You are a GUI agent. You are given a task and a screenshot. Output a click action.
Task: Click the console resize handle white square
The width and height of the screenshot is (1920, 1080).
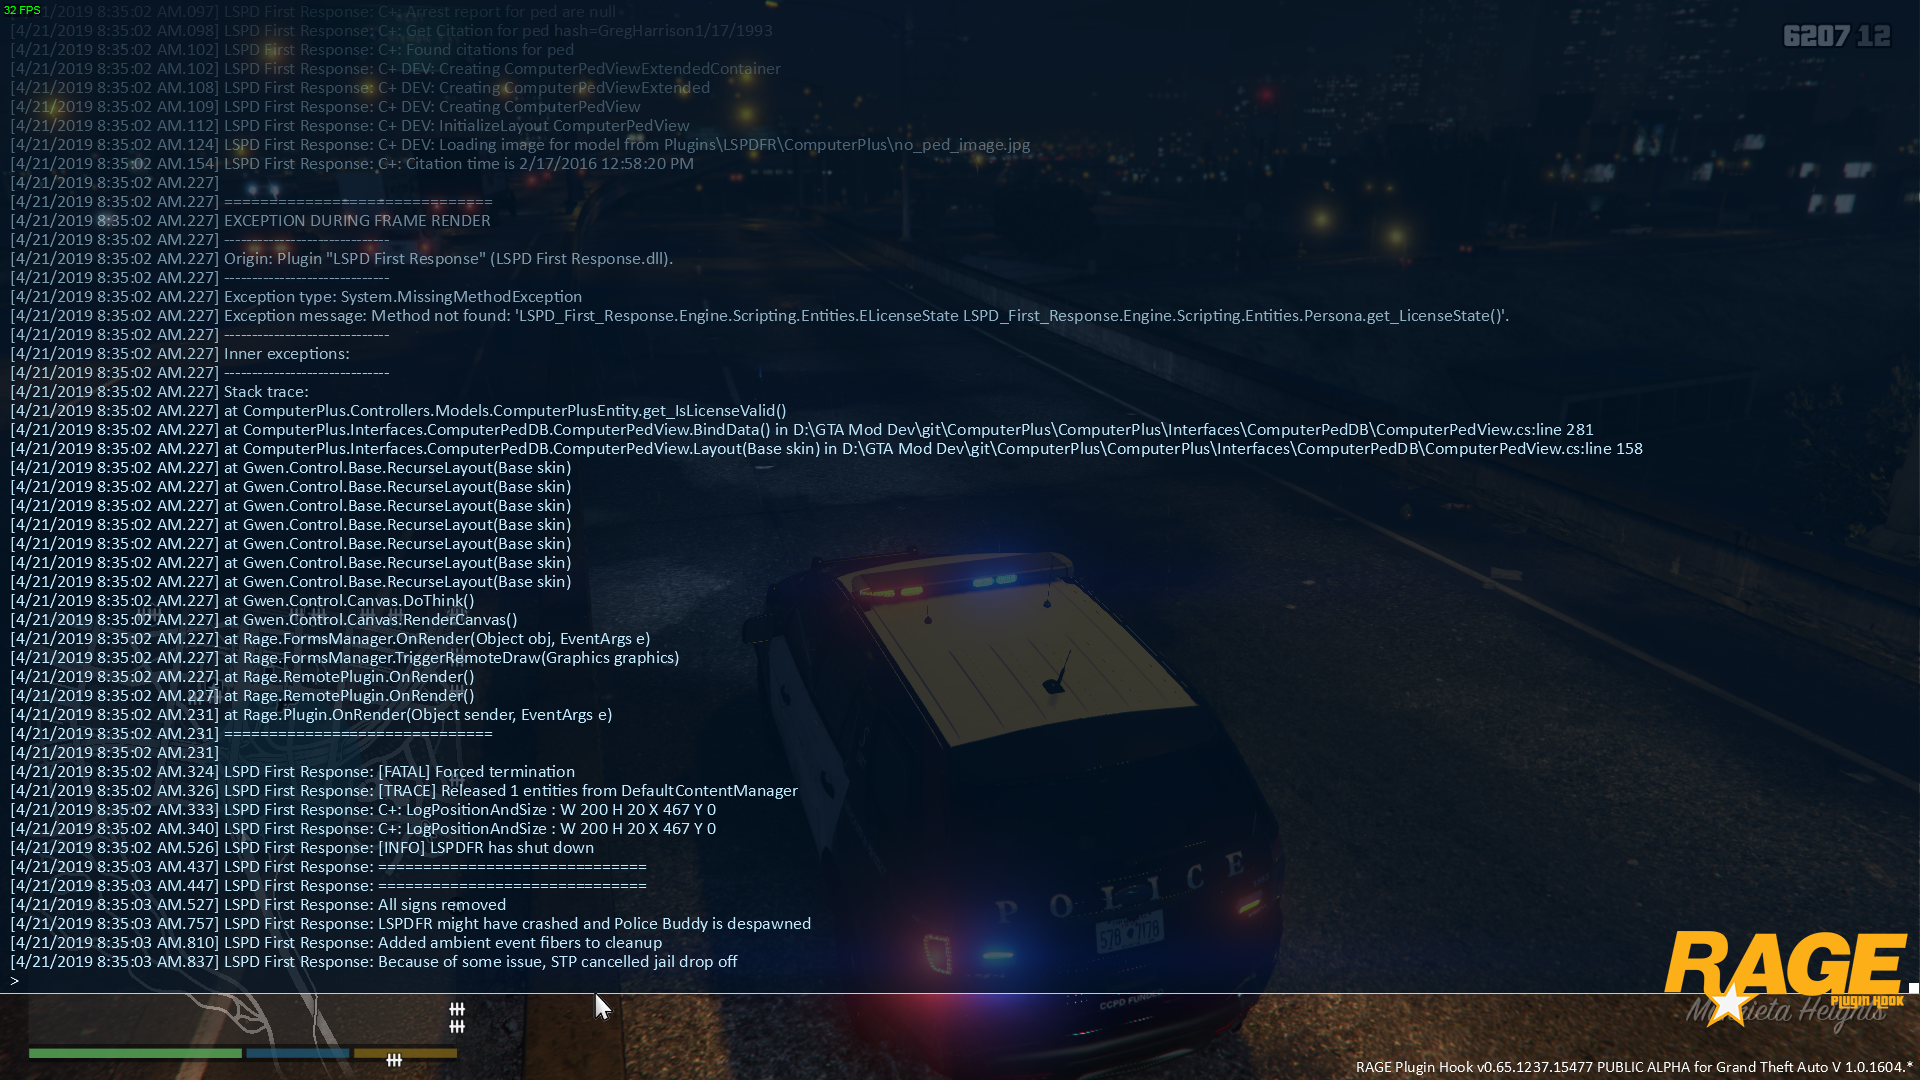click(x=1913, y=987)
